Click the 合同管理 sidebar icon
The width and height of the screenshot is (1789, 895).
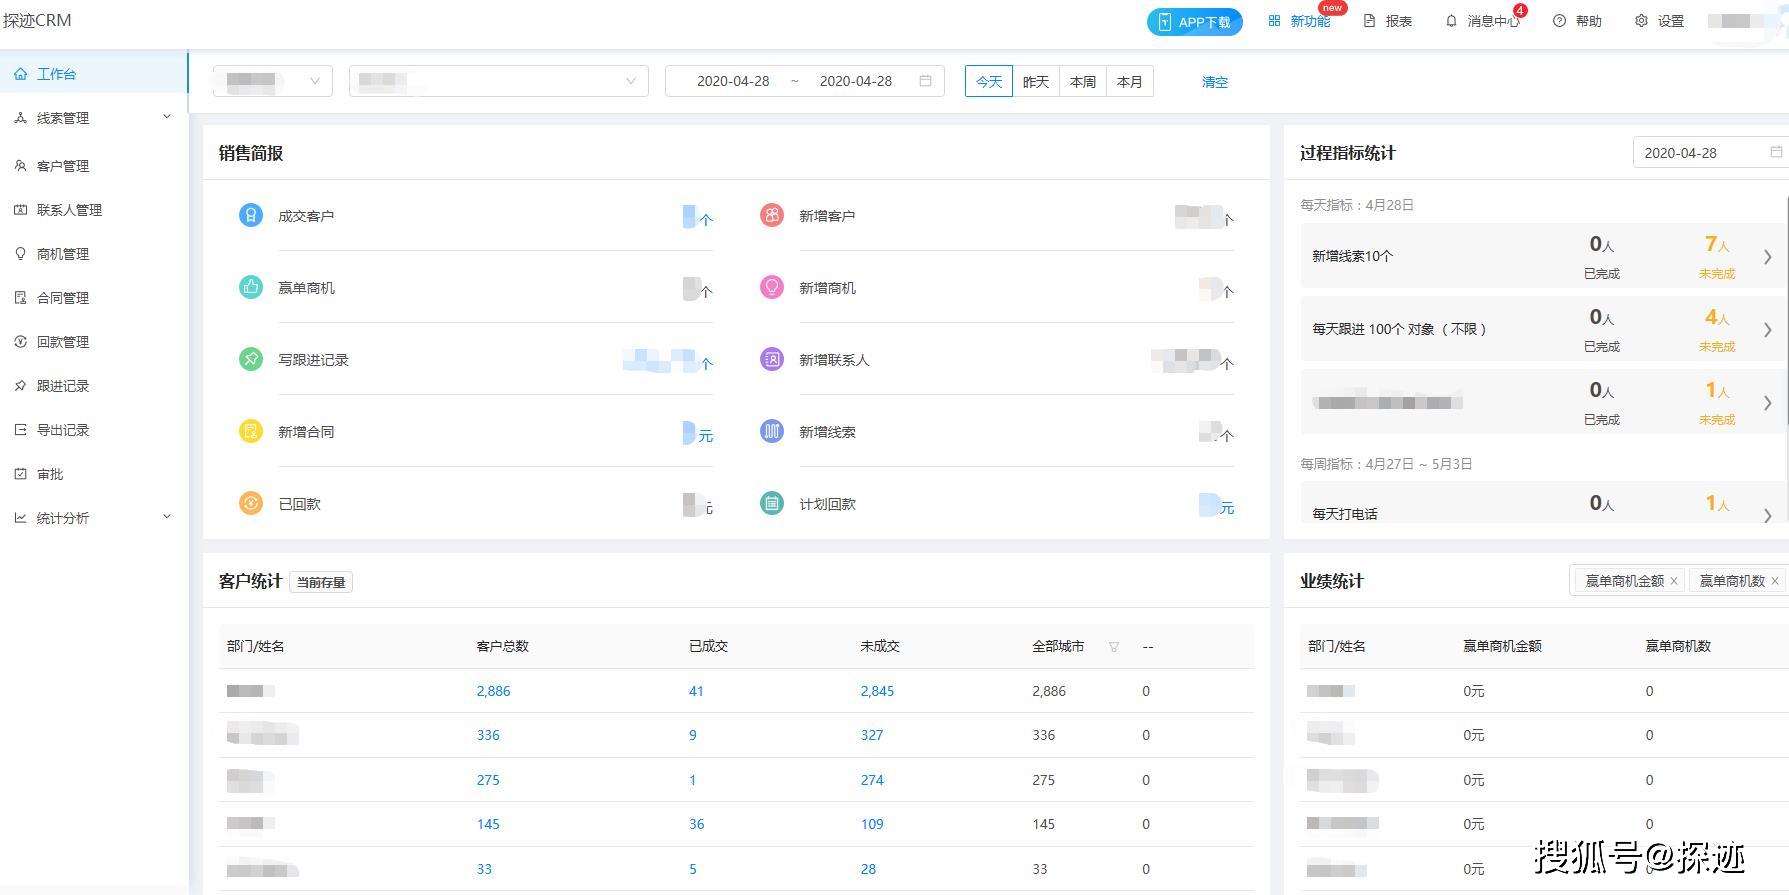[21, 298]
